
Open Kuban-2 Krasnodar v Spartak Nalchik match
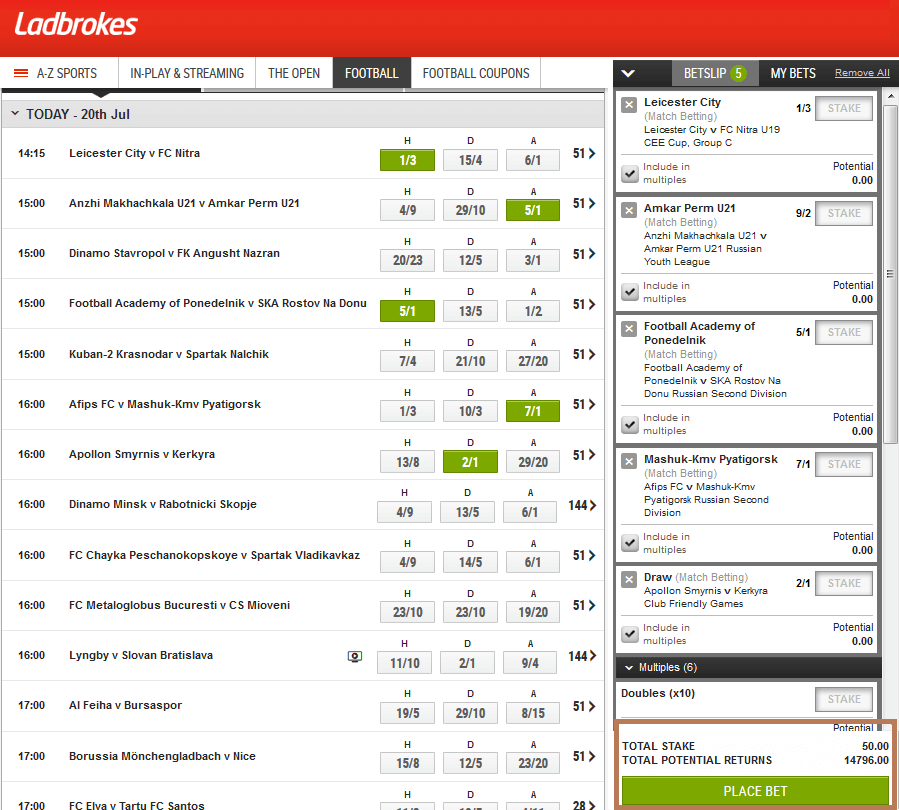[169, 354]
